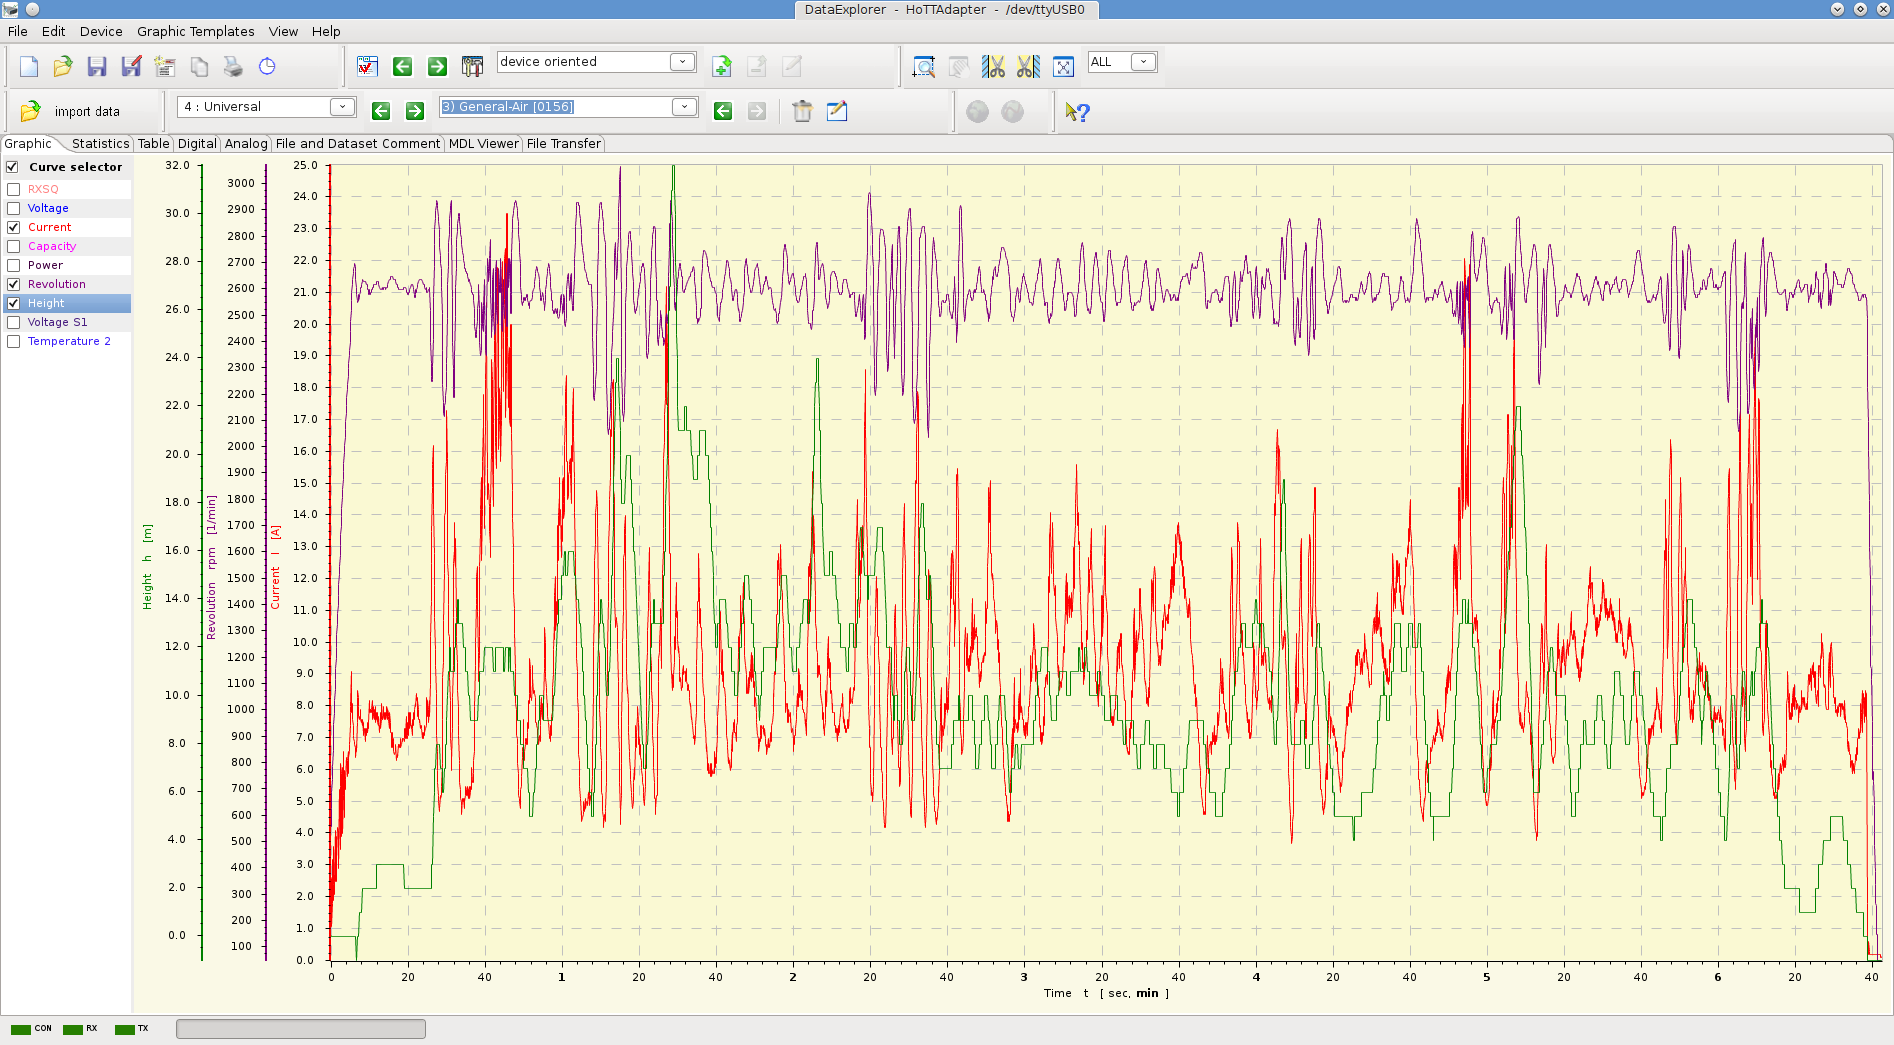Click the fit-to-window expand icon
The width and height of the screenshot is (1894, 1045).
click(x=1063, y=67)
